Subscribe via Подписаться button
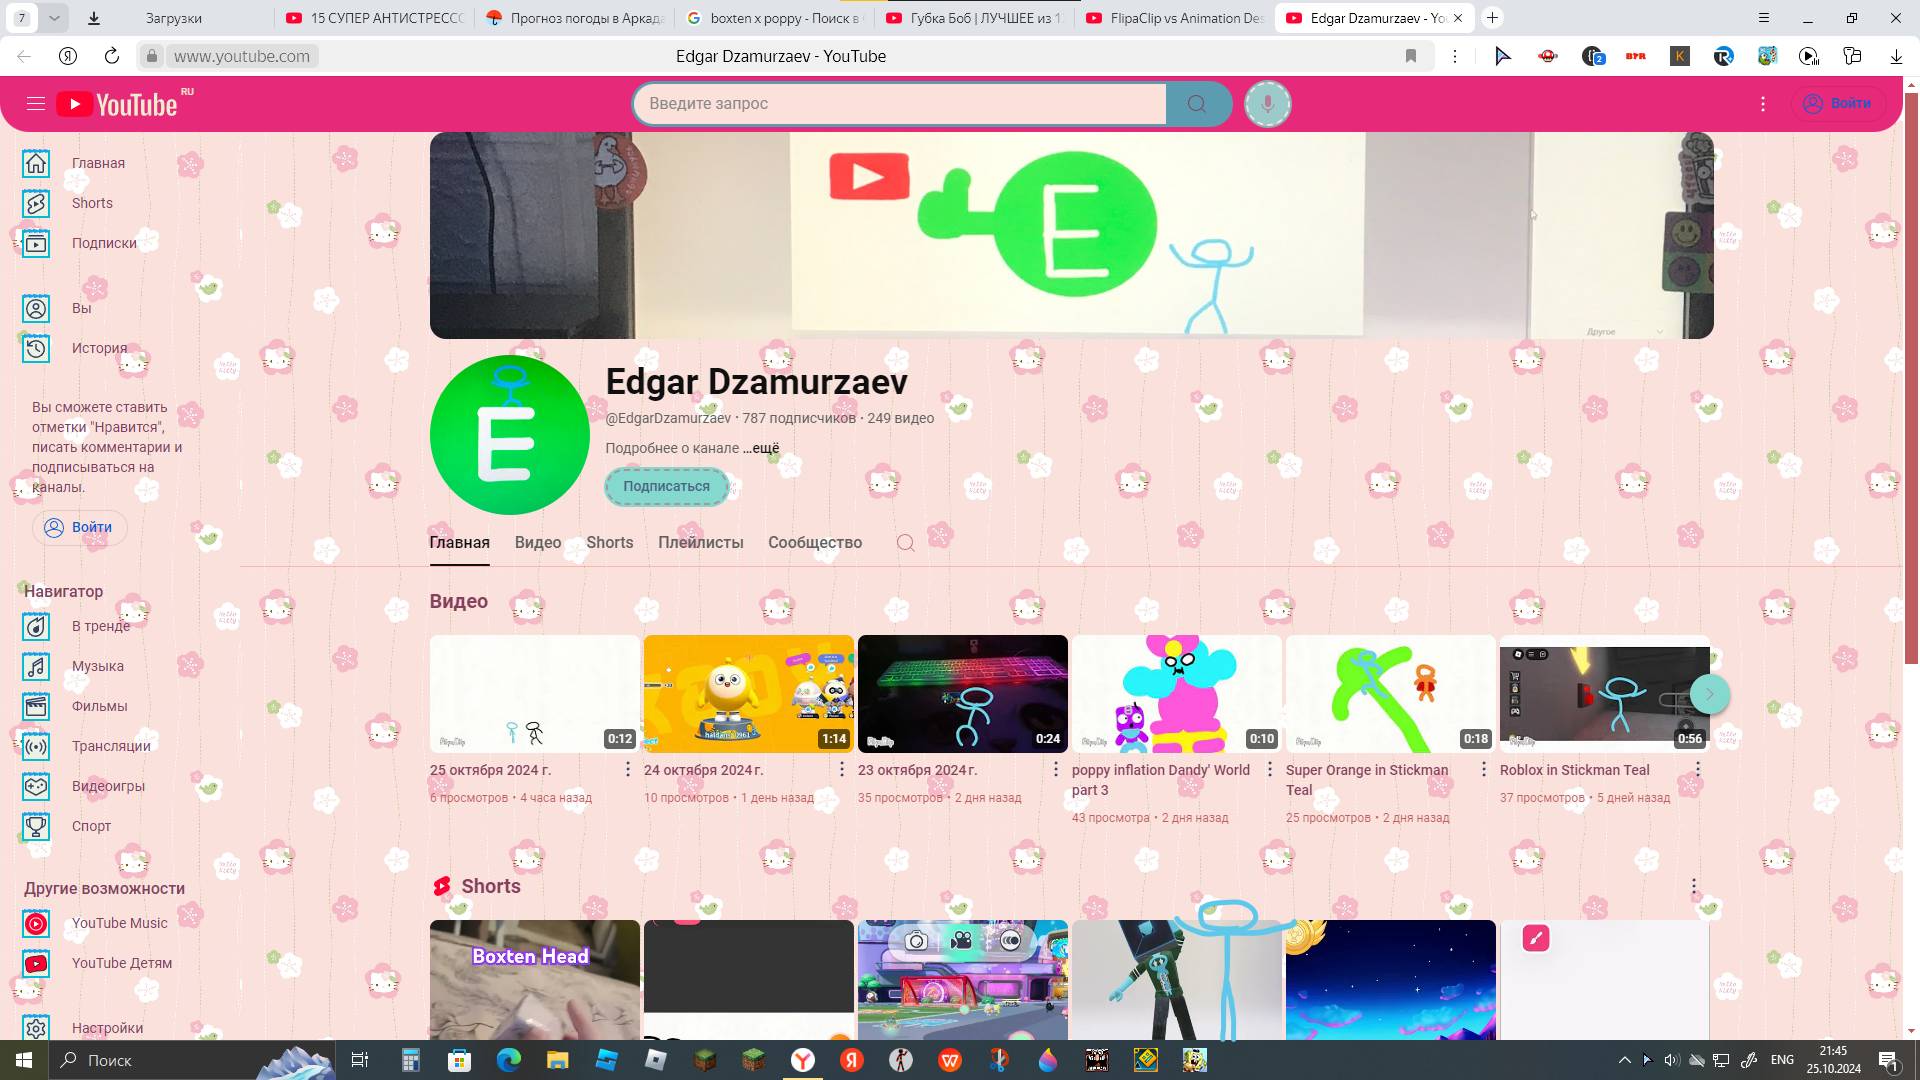Viewport: 1920px width, 1080px height. tap(666, 487)
